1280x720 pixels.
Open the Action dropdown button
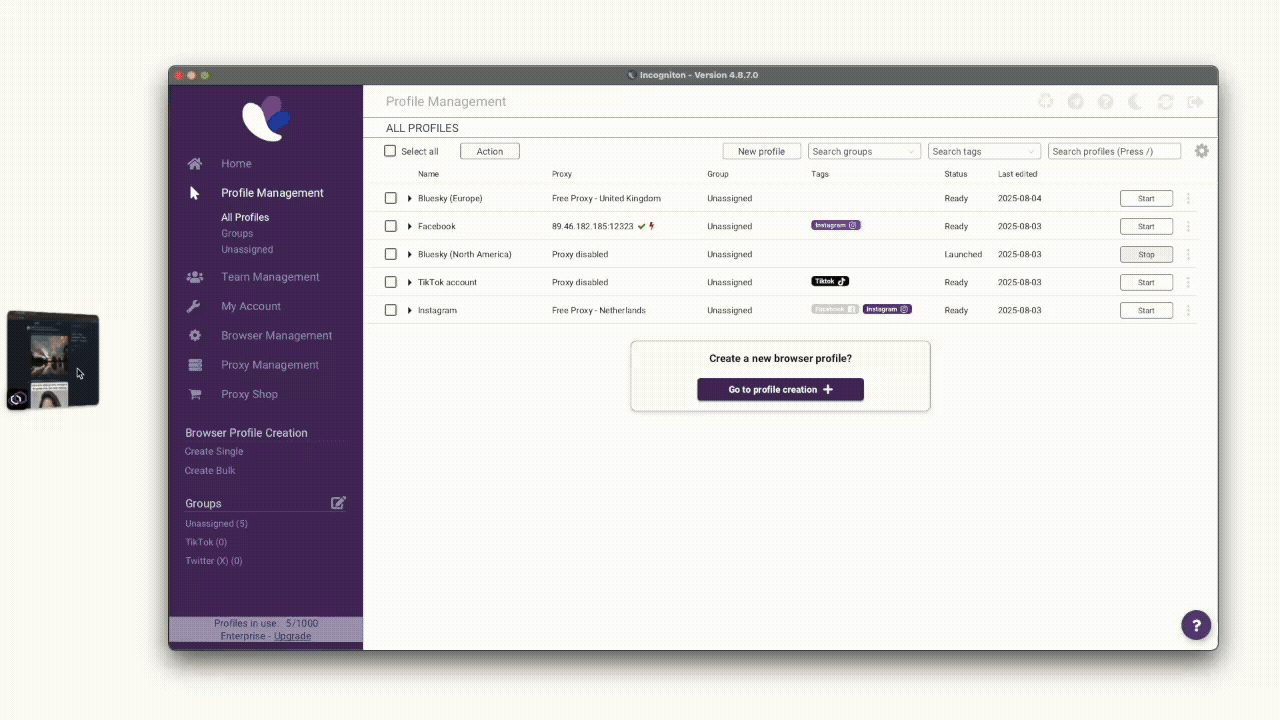490,151
